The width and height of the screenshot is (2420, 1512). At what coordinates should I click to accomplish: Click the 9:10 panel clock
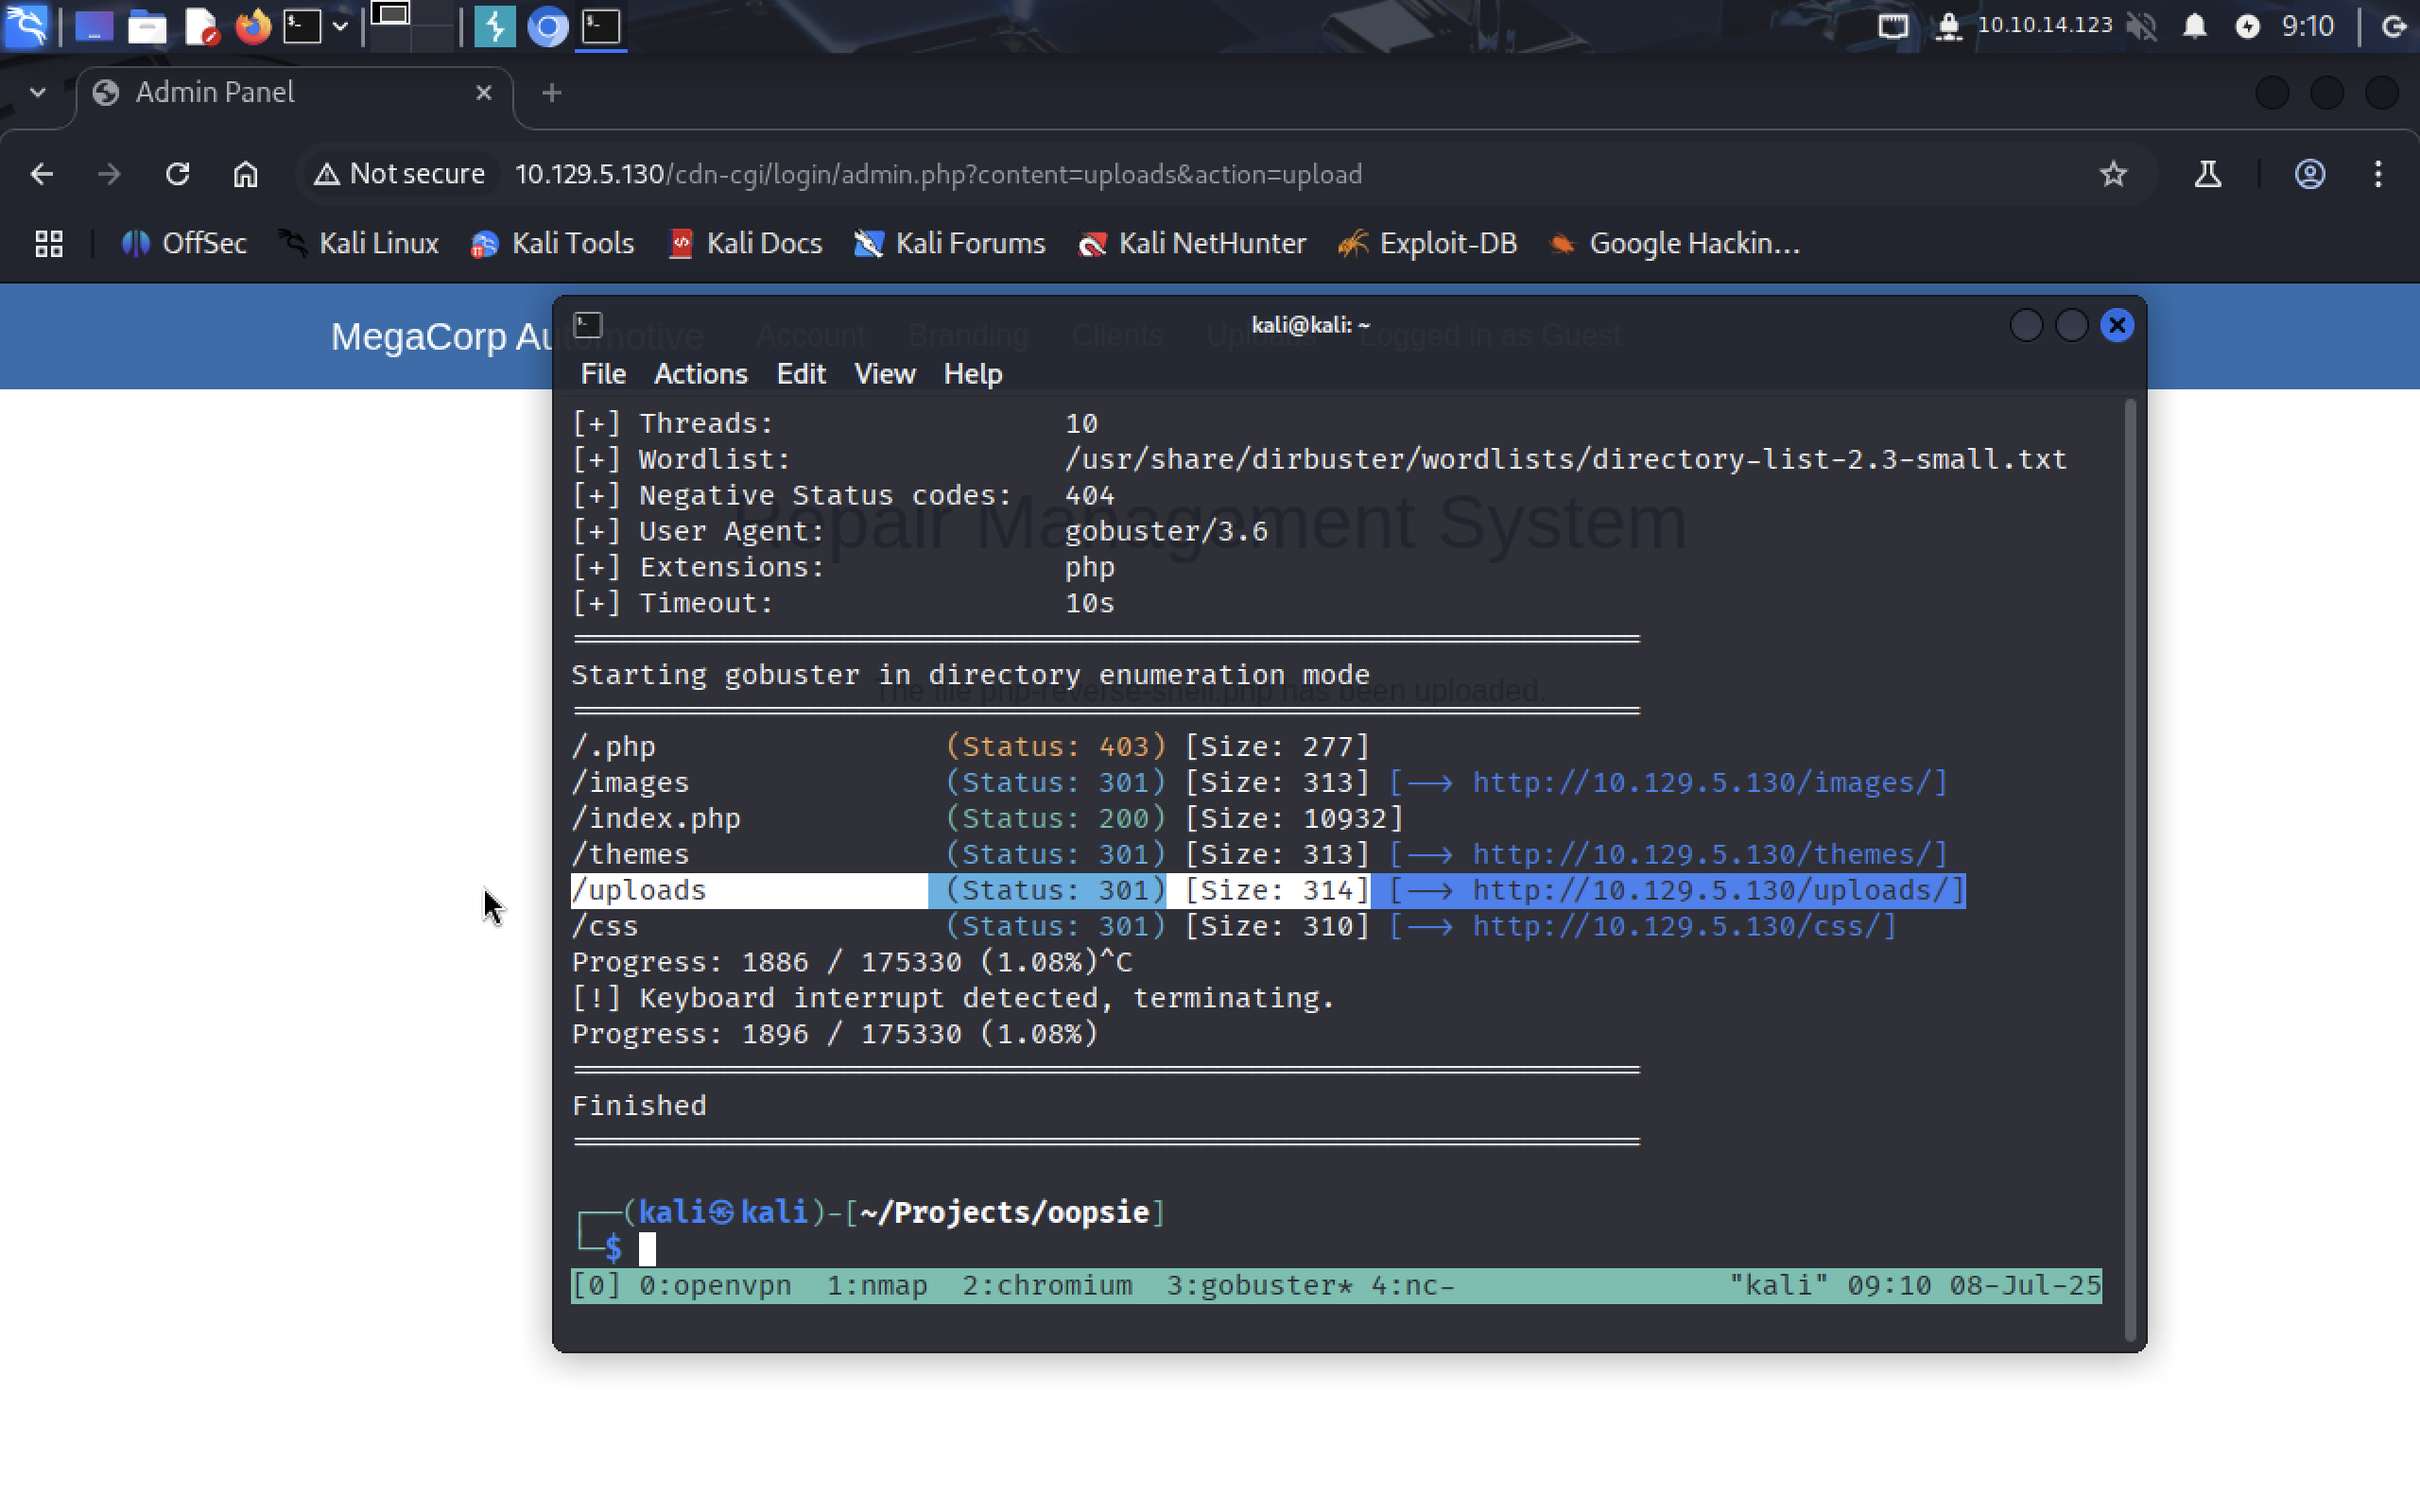tap(2307, 26)
